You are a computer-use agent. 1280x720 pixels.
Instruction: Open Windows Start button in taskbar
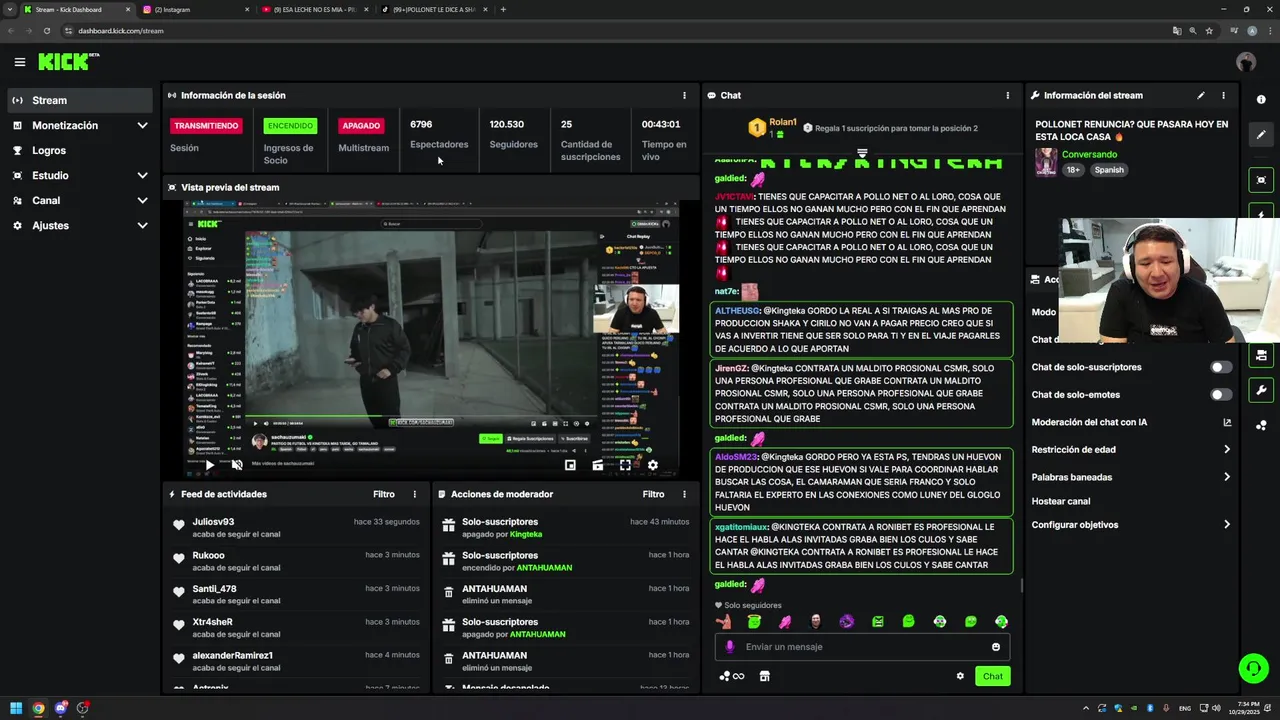[16, 708]
